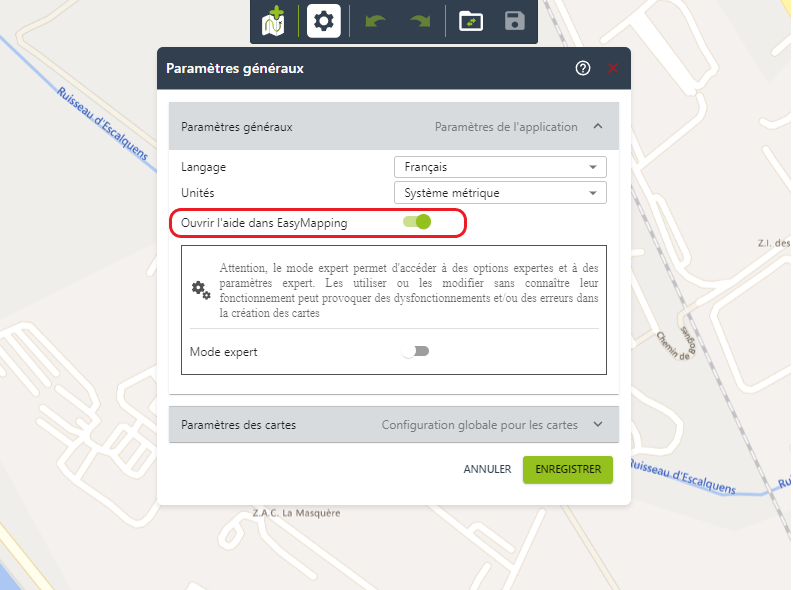Screen dimensions: 793x590
Task: Select the 'Paramètres des cartes' section header
Action: click(x=238, y=425)
